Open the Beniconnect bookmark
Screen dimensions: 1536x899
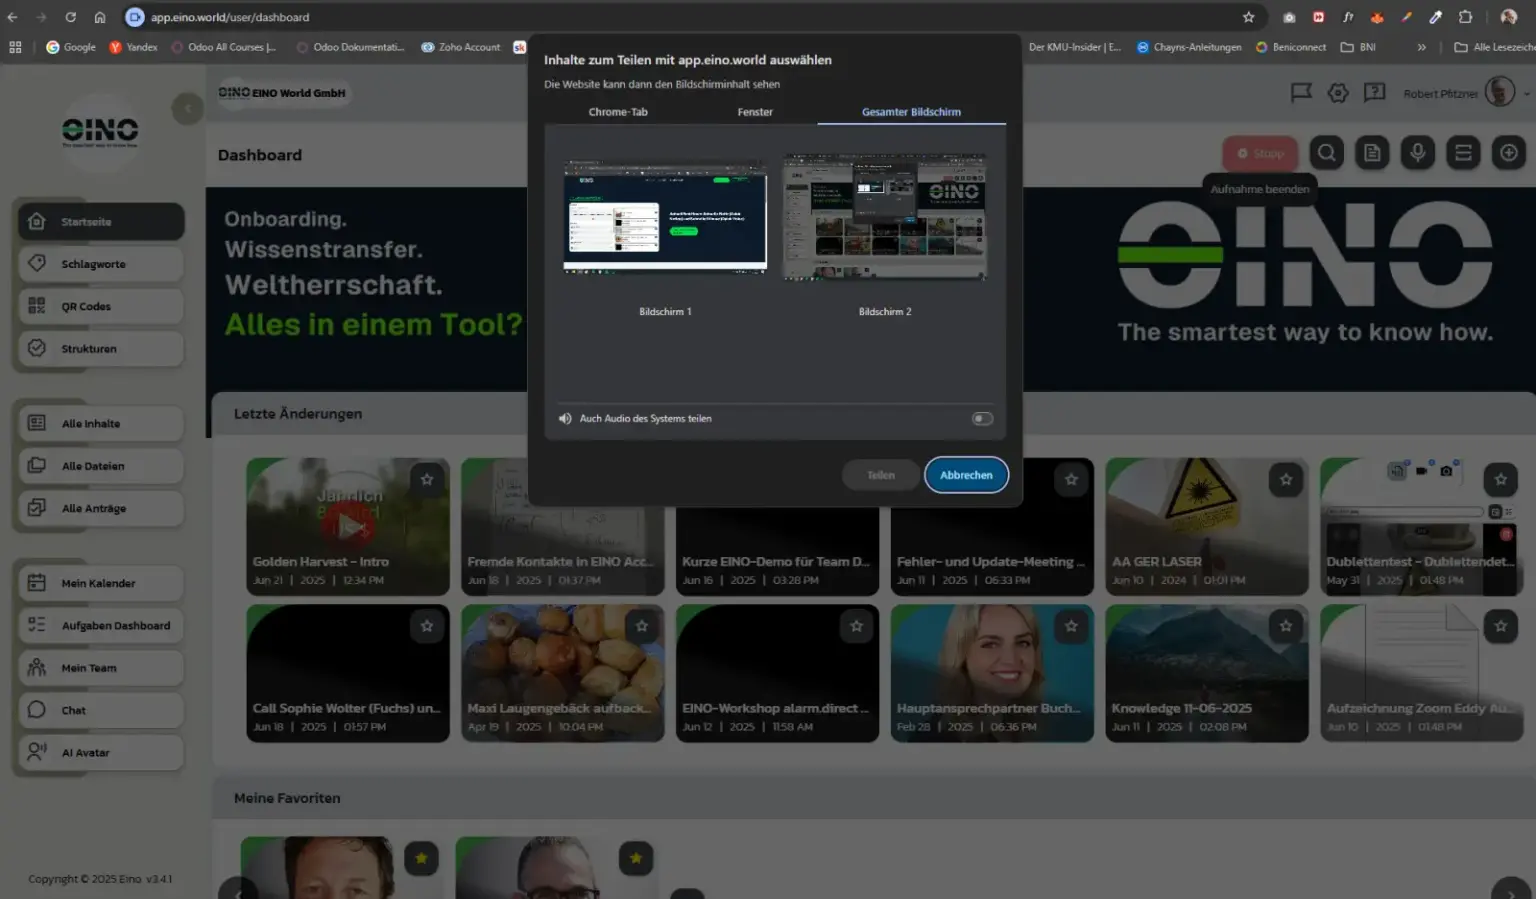coord(1291,47)
